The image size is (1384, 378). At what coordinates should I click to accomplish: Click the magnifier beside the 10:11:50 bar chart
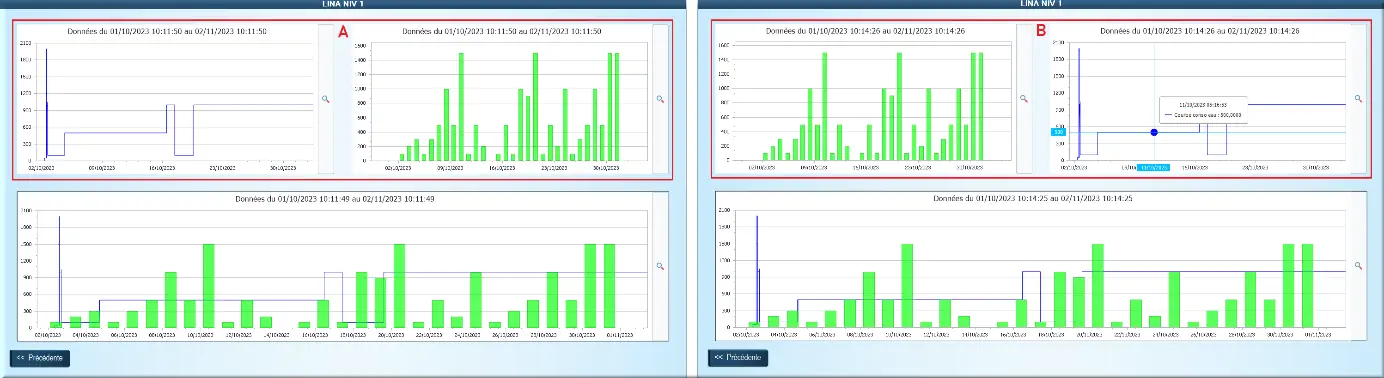pyautogui.click(x=660, y=99)
